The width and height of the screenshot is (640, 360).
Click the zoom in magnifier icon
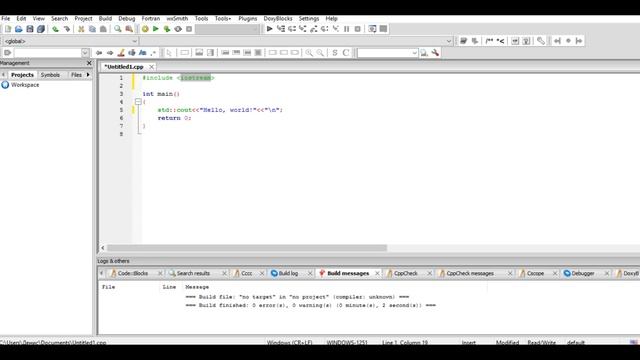(309, 53)
